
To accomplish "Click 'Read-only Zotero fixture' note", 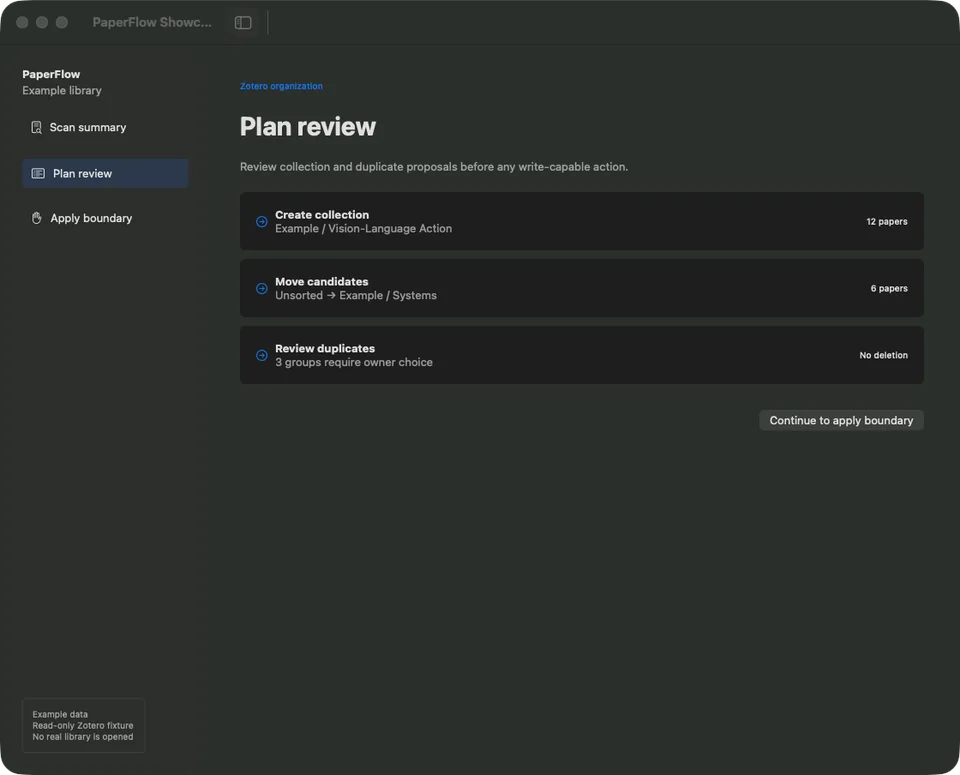I will (83, 725).
